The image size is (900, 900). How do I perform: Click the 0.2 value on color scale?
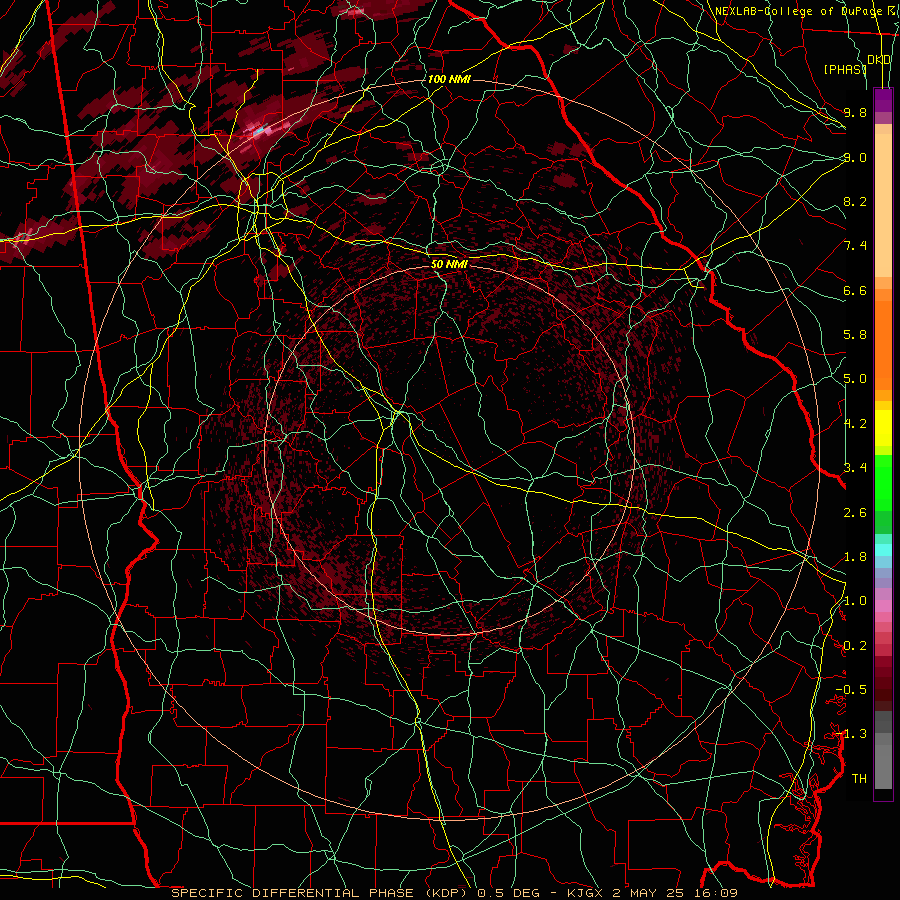tap(855, 646)
